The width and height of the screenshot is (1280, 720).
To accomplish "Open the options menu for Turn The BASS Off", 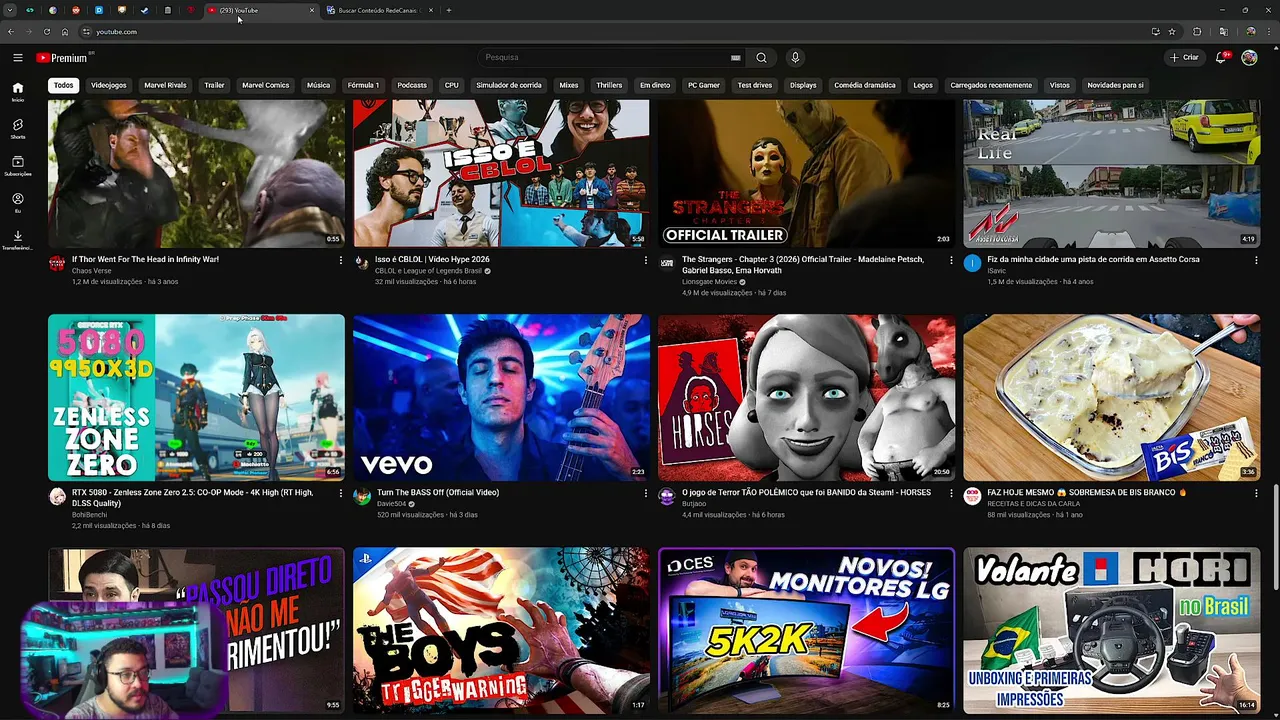I will click(x=645, y=493).
